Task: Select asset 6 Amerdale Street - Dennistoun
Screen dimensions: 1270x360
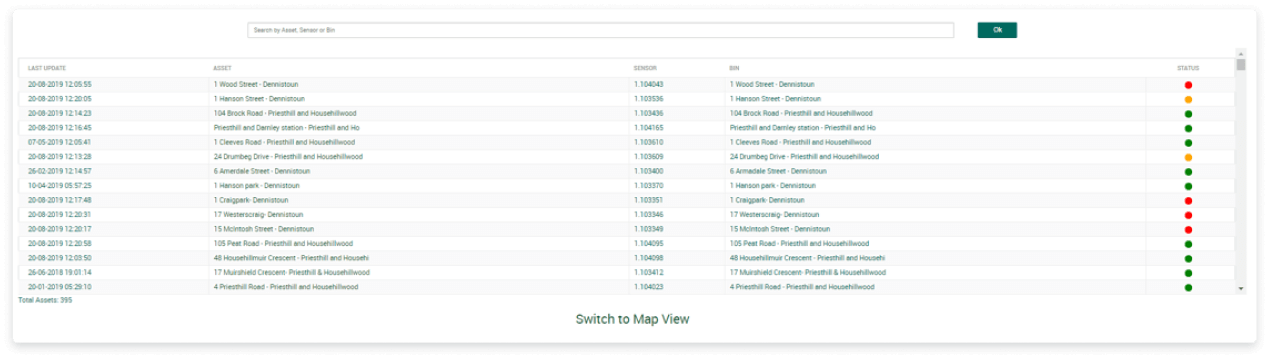Action: [262, 171]
